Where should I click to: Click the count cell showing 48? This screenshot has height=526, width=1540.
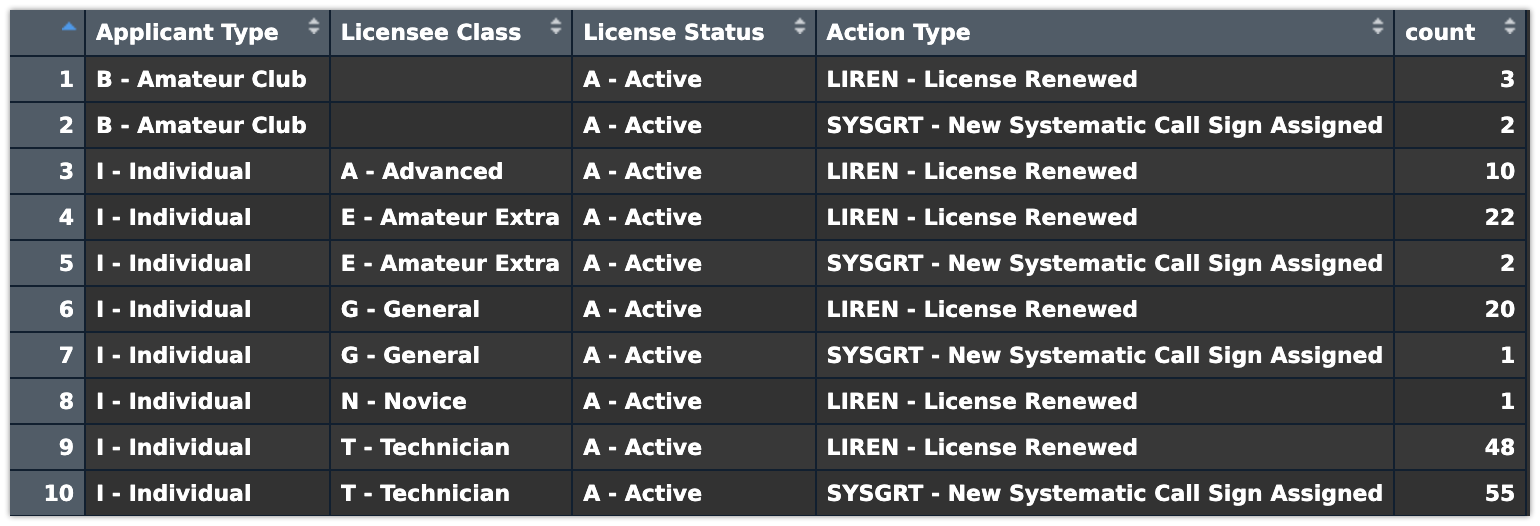pyautogui.click(x=1499, y=447)
